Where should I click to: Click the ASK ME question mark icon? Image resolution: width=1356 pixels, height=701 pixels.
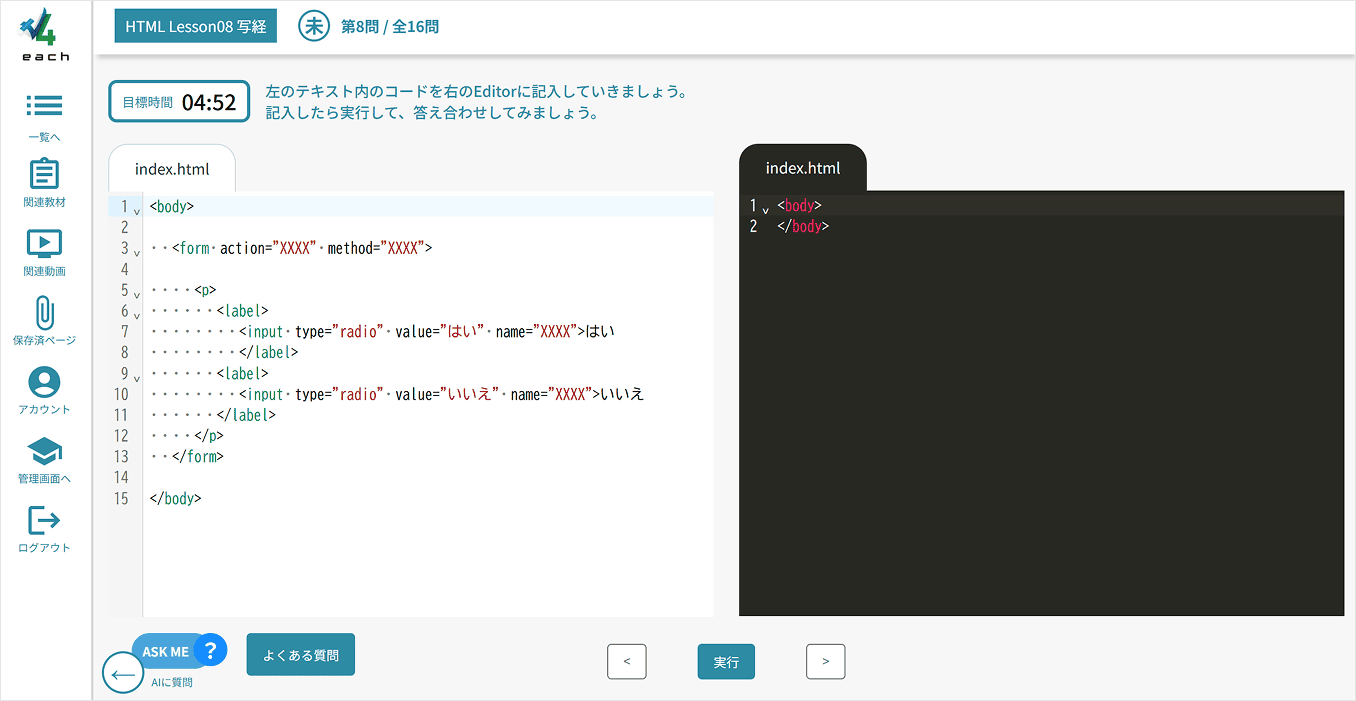(210, 651)
